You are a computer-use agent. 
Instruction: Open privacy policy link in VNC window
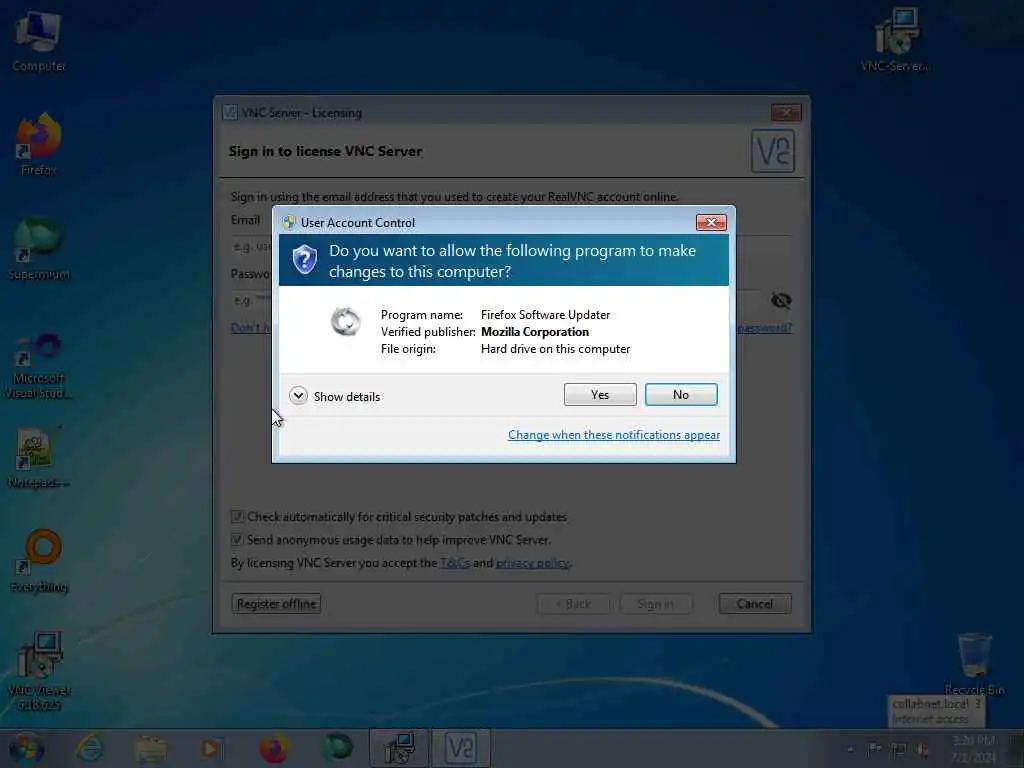(x=532, y=563)
